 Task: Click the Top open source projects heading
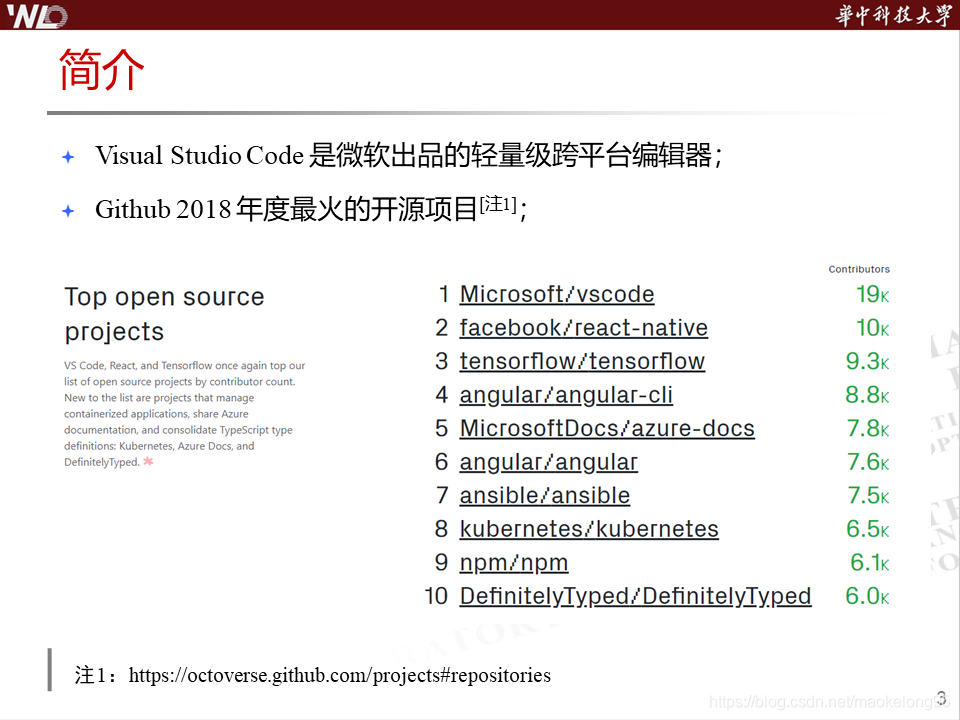pyautogui.click(x=164, y=314)
